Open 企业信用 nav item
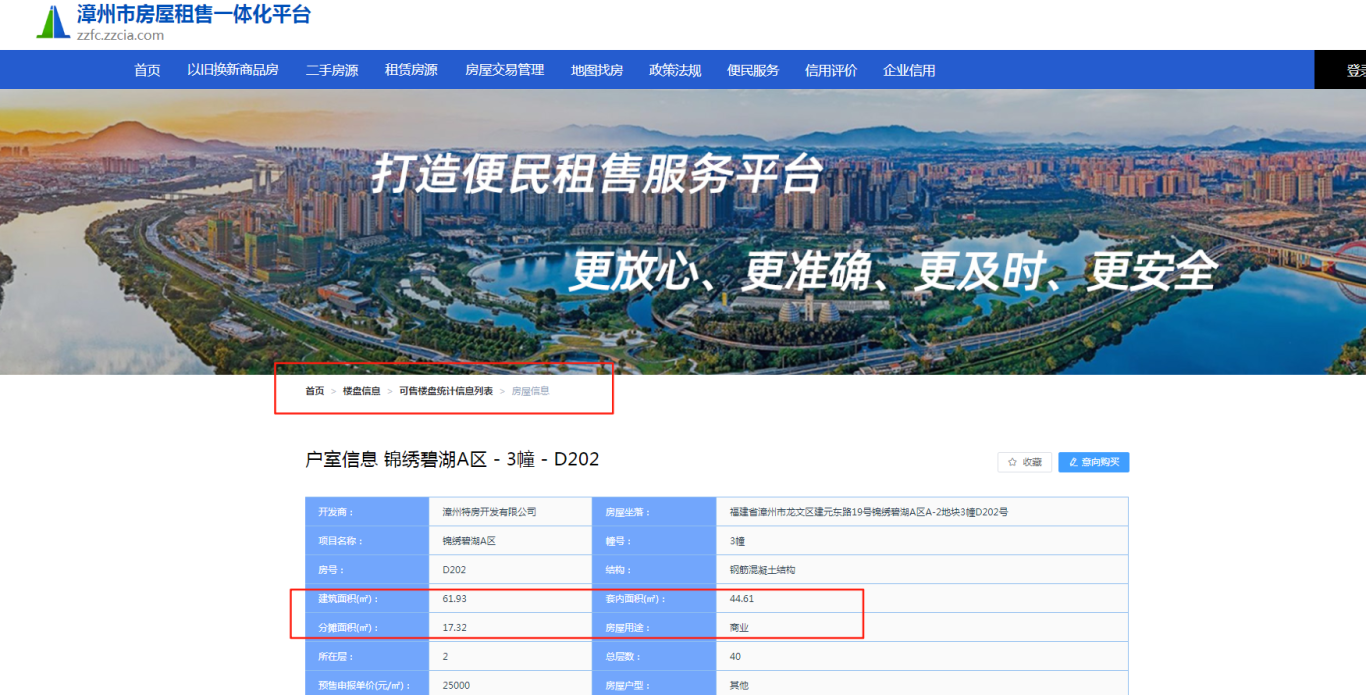Image resolution: width=1366 pixels, height=695 pixels. [x=909, y=70]
